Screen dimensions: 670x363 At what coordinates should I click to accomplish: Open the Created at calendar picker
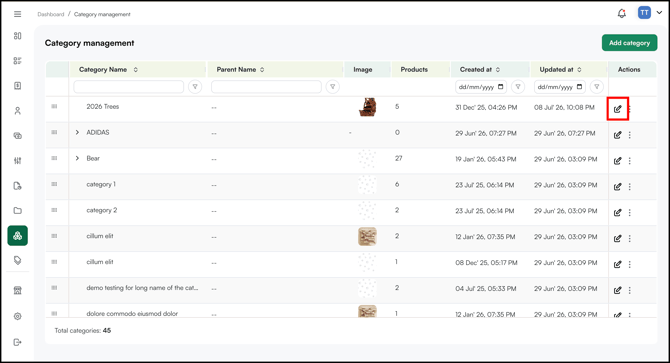[x=501, y=87]
